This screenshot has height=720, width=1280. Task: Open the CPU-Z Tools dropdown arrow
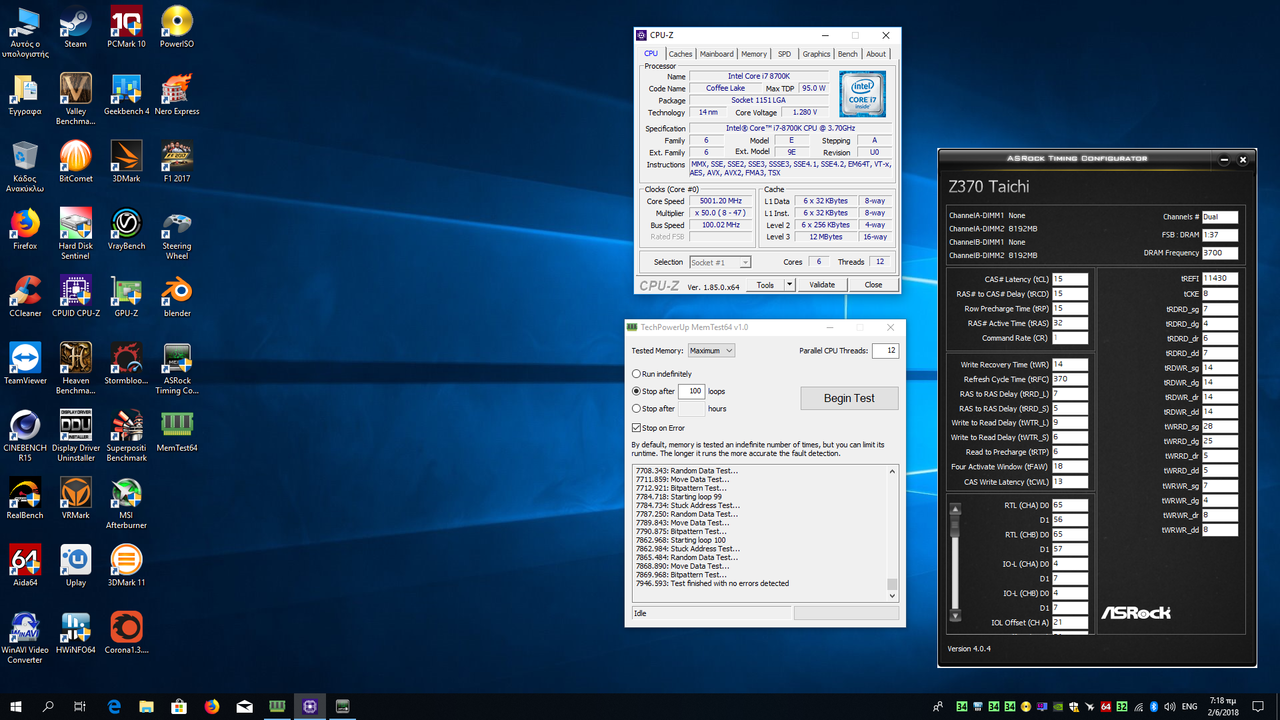point(789,285)
